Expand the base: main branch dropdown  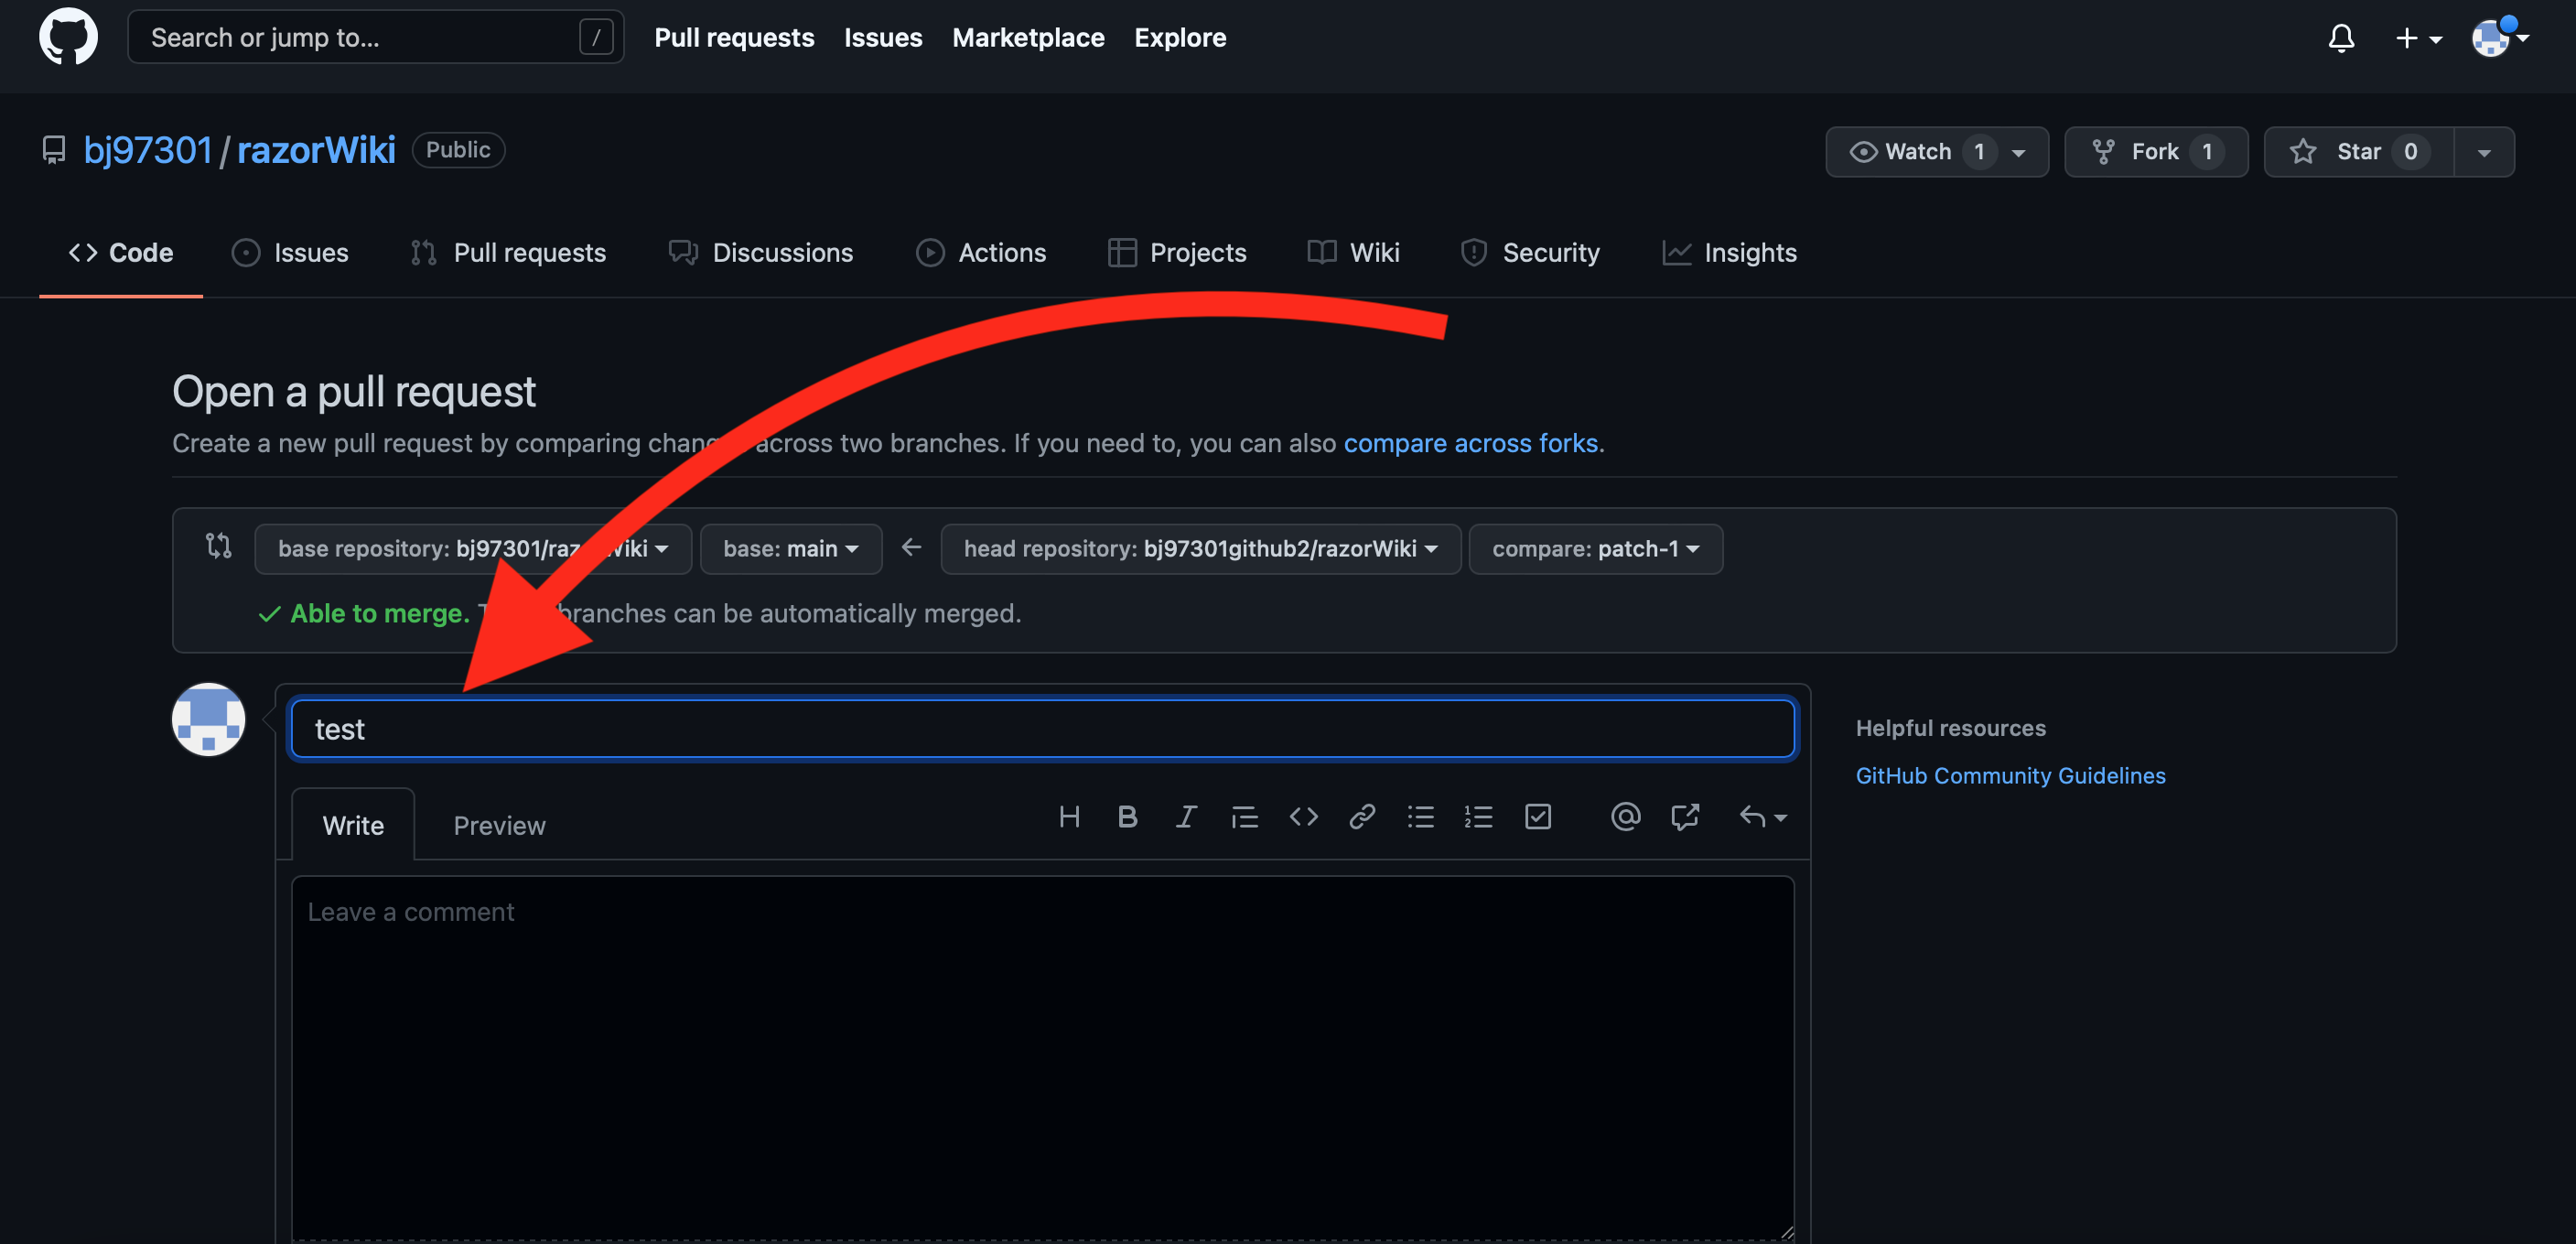(x=790, y=549)
